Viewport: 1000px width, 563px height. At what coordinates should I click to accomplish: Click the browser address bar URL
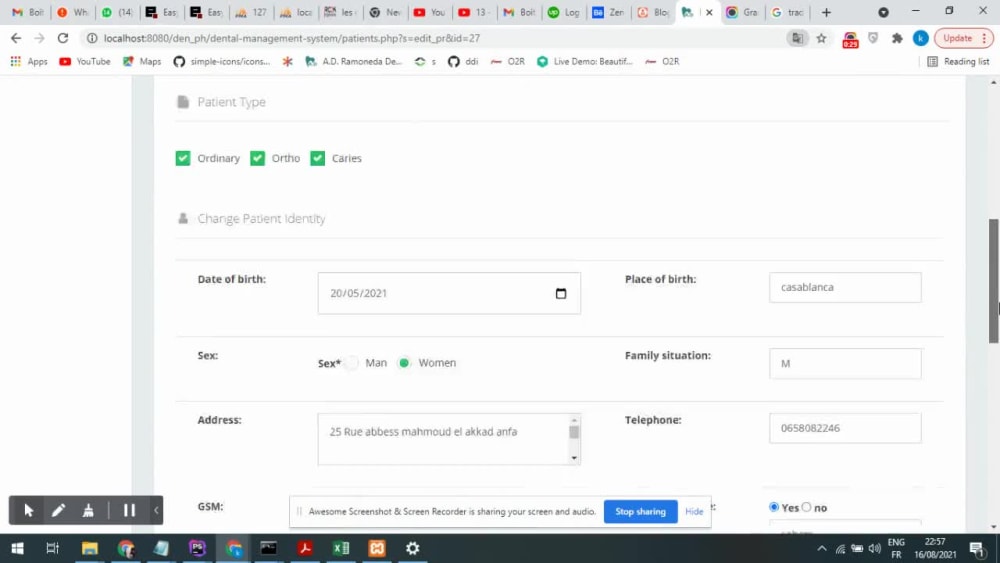tap(292, 38)
